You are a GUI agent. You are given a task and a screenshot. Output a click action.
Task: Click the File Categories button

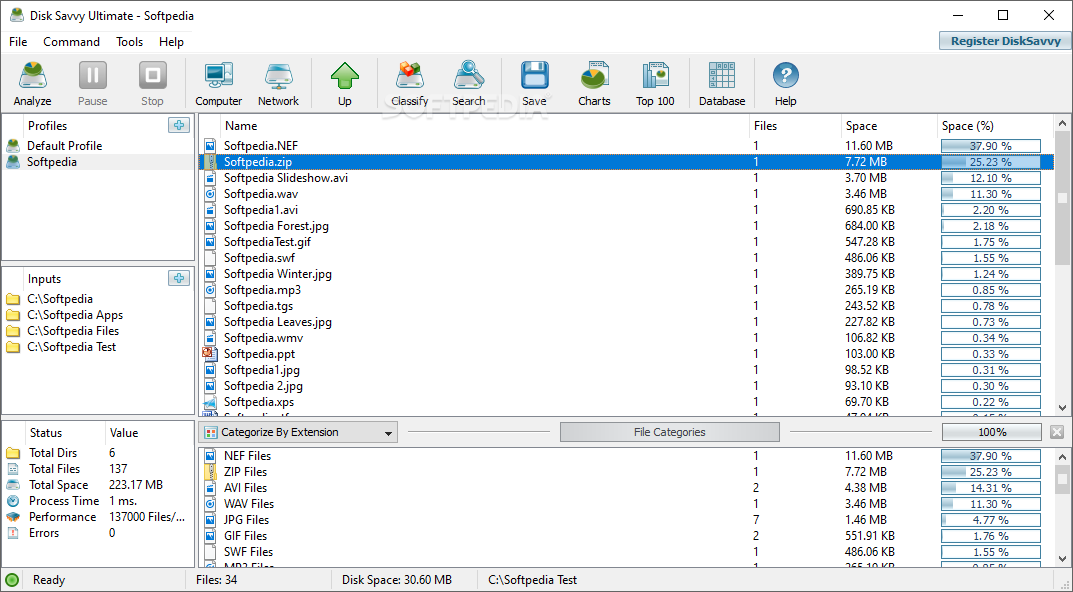(x=669, y=432)
